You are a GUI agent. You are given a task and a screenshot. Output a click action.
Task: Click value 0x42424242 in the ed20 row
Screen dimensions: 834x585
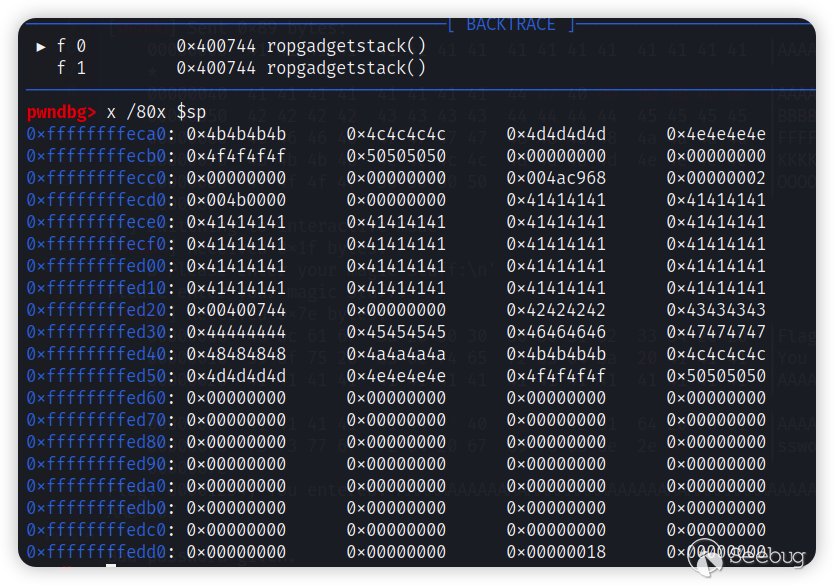tap(556, 310)
